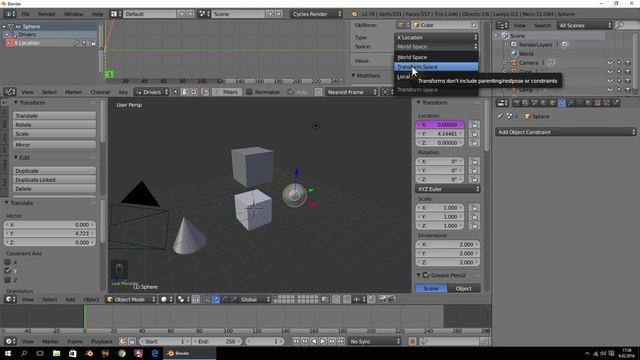Open the render tab in properties editor
The height and width of the screenshot is (360, 640).
click(x=516, y=103)
